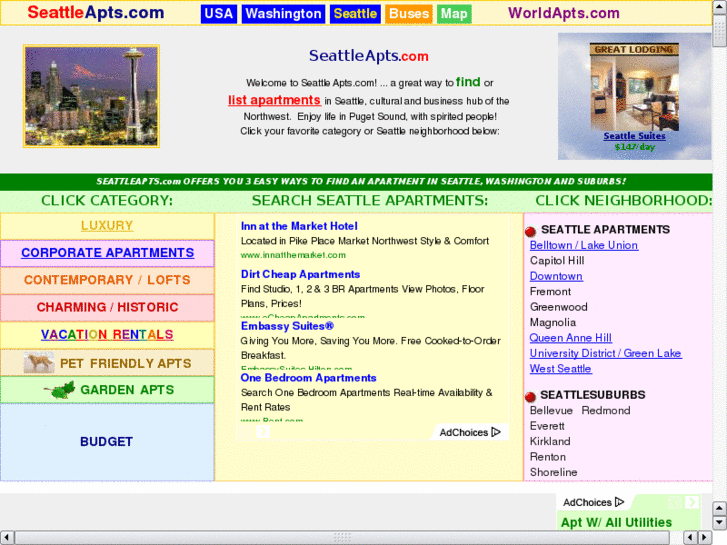Click Capitol Hill neighborhood text
727x545 pixels.
557,261
